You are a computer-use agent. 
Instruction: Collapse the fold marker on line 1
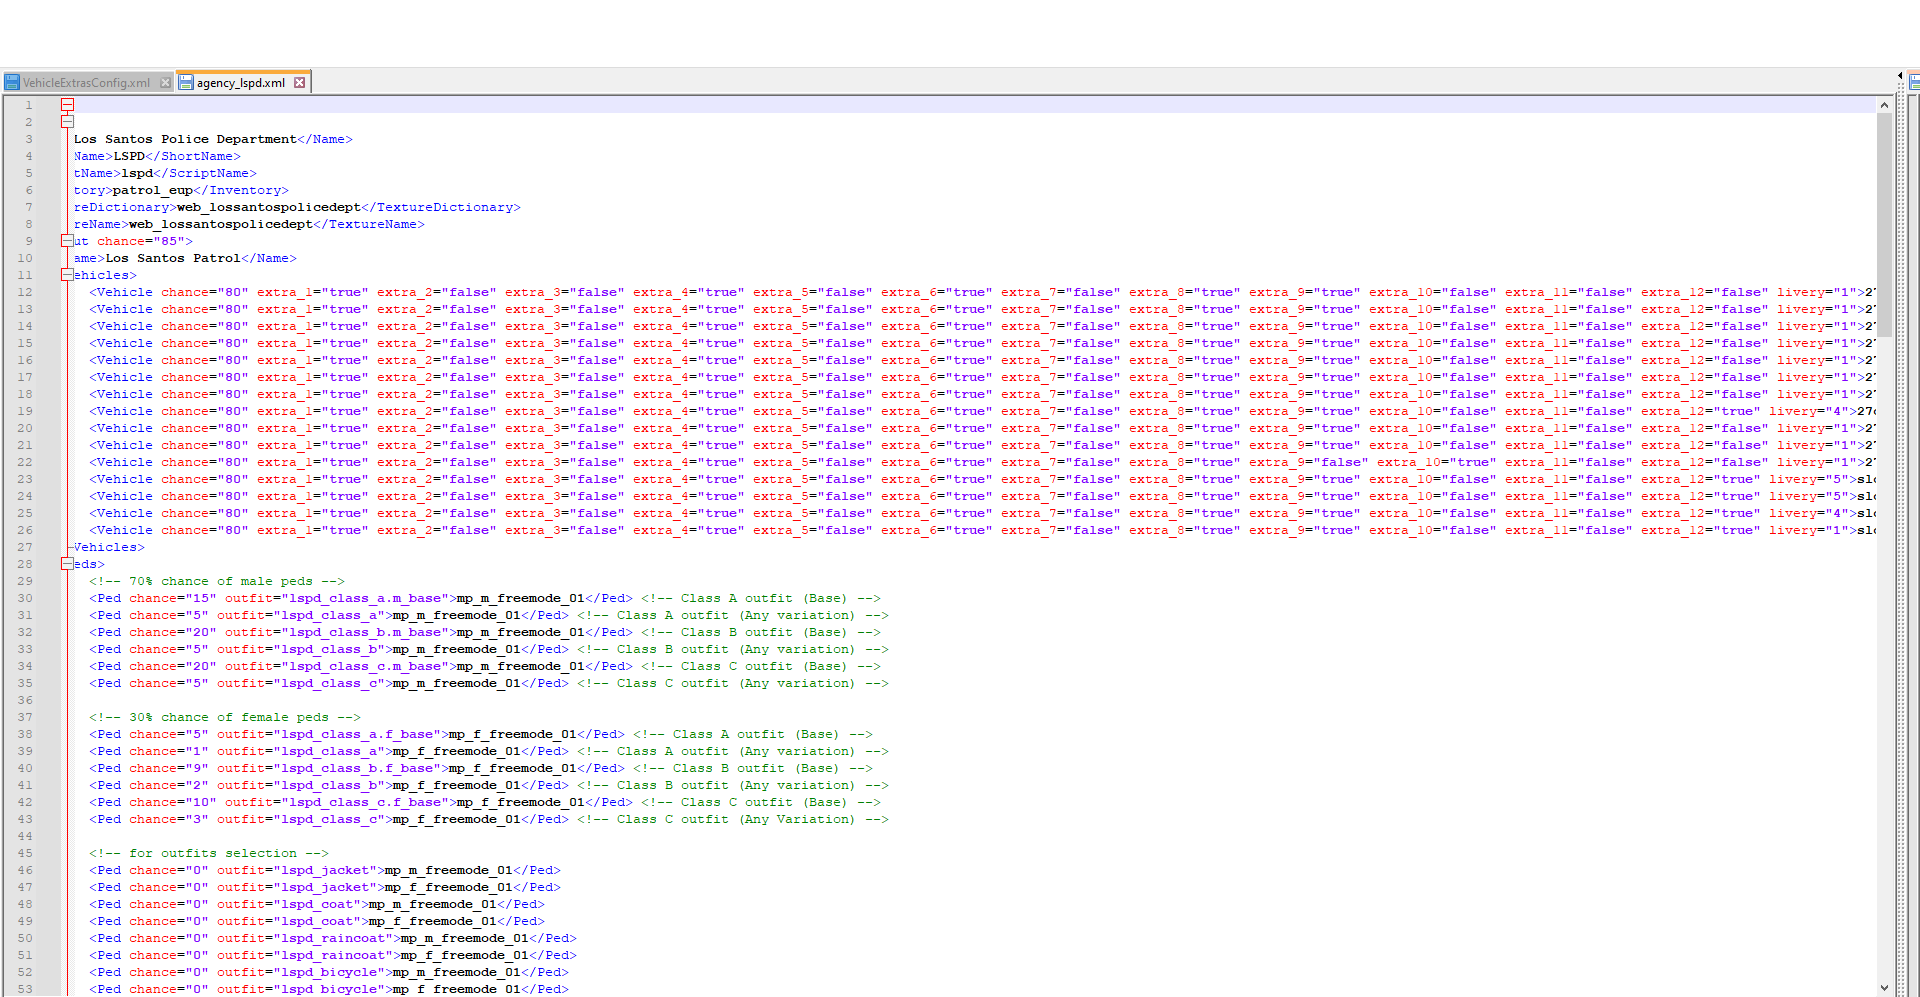pyautogui.click(x=67, y=105)
